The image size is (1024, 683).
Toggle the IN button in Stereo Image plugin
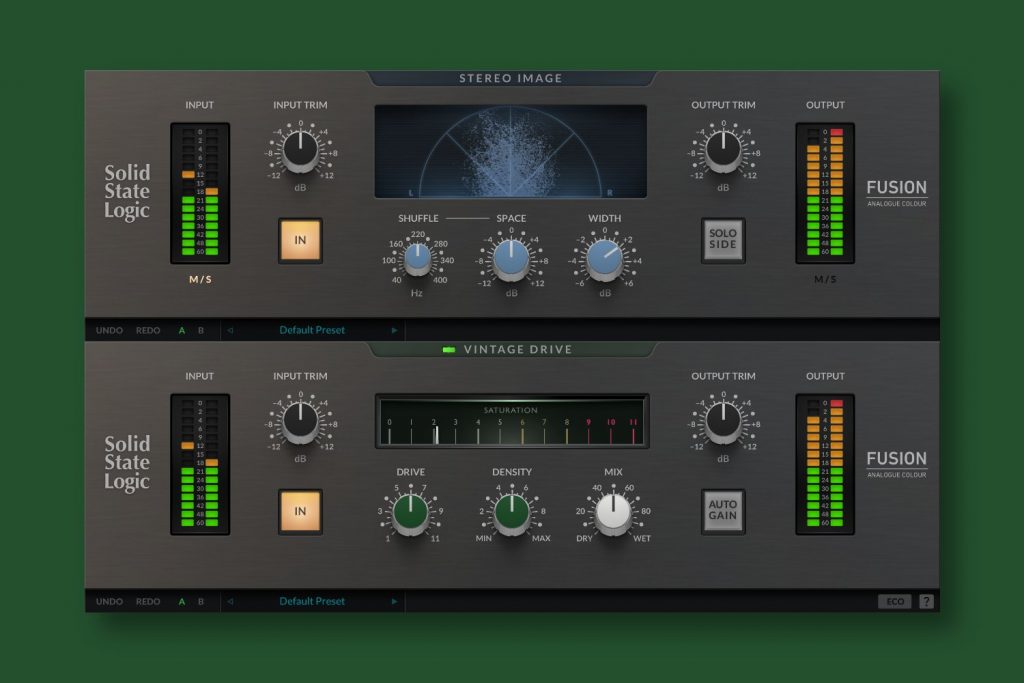click(x=300, y=240)
